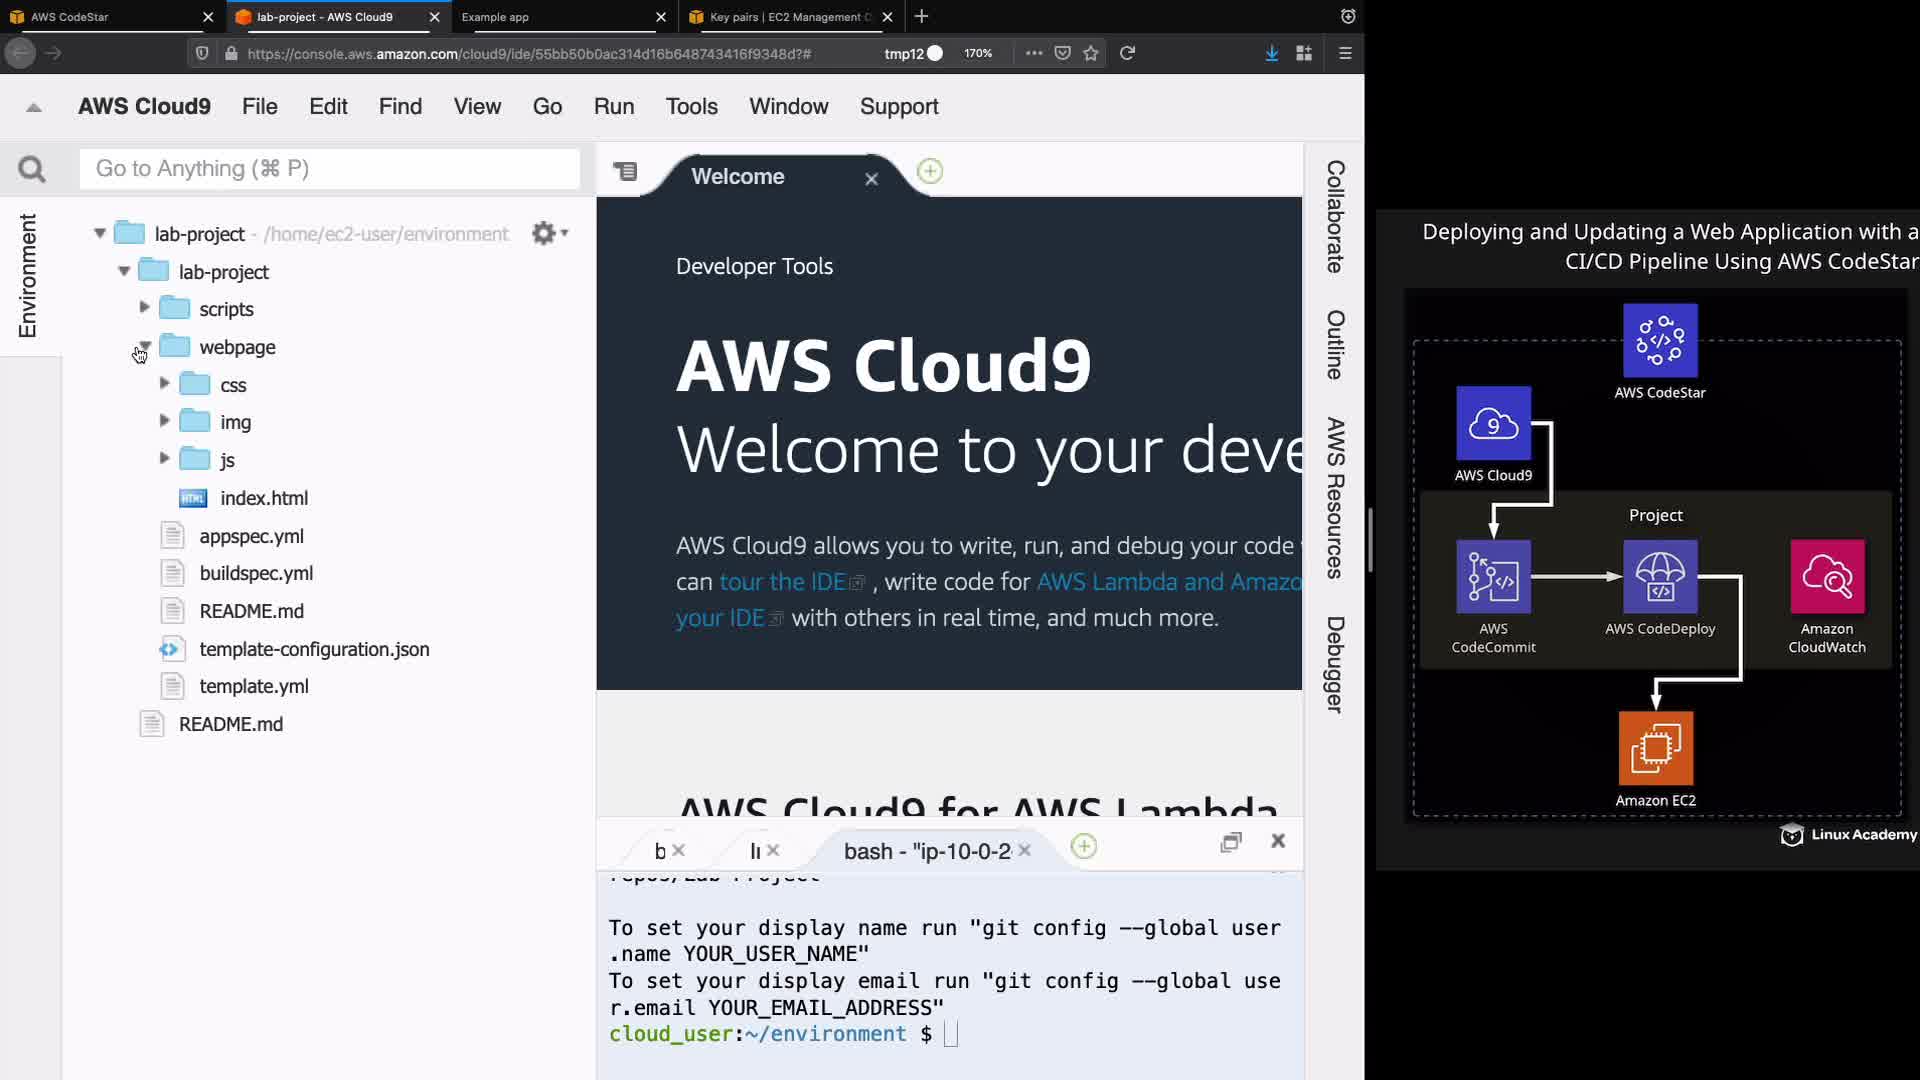Click the search magnifier icon in sidebar
This screenshot has height=1080, width=1920.
pos(32,169)
